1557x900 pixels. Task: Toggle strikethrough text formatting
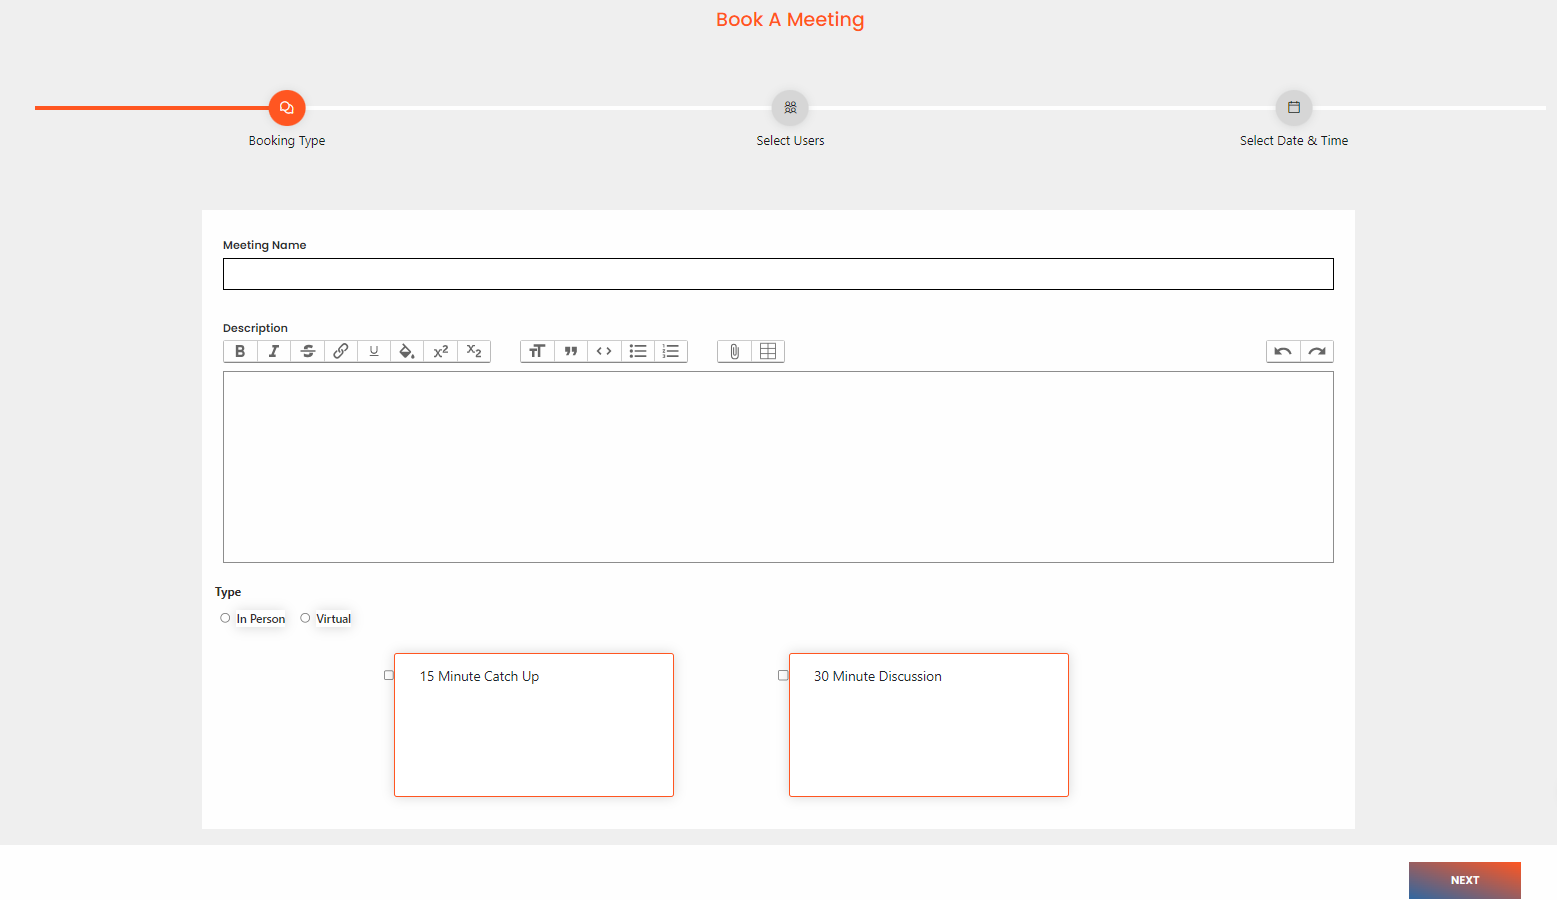pyautogui.click(x=308, y=351)
